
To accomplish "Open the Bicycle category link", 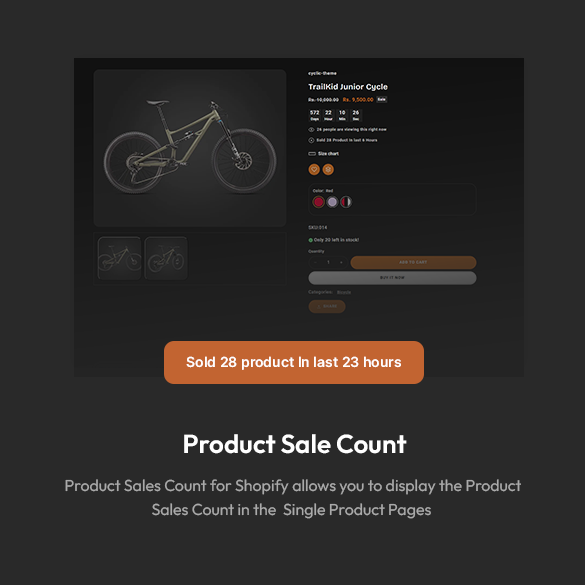I will 344,292.
